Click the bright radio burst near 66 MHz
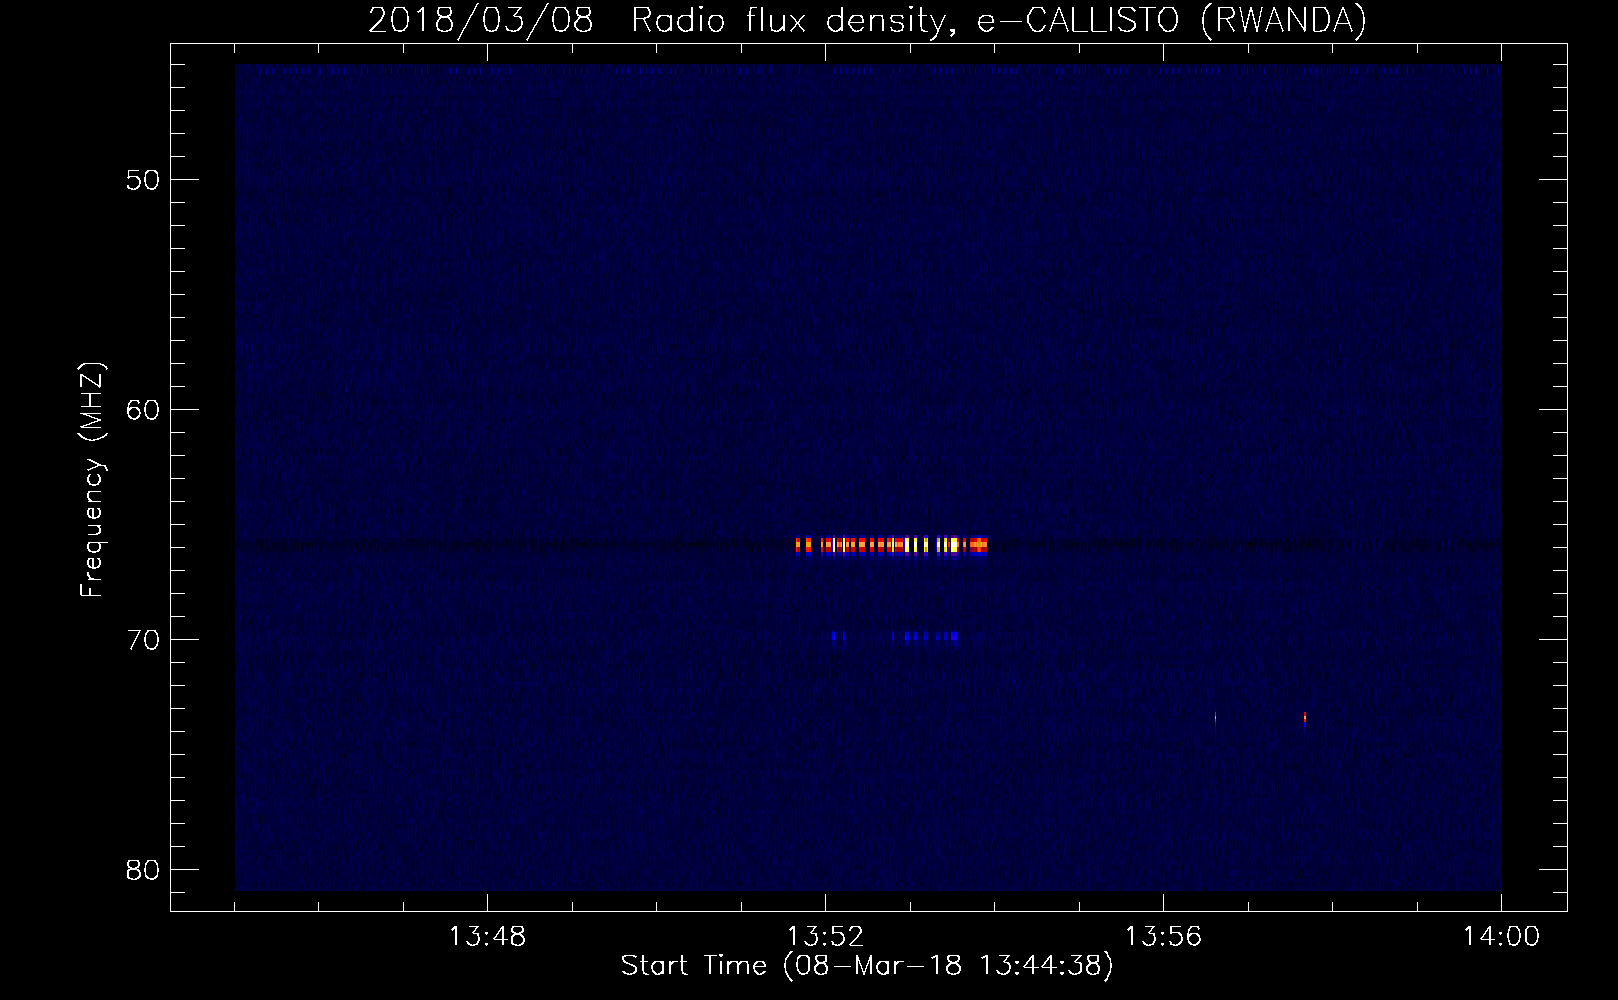The height and width of the screenshot is (1000, 1618). click(891, 546)
